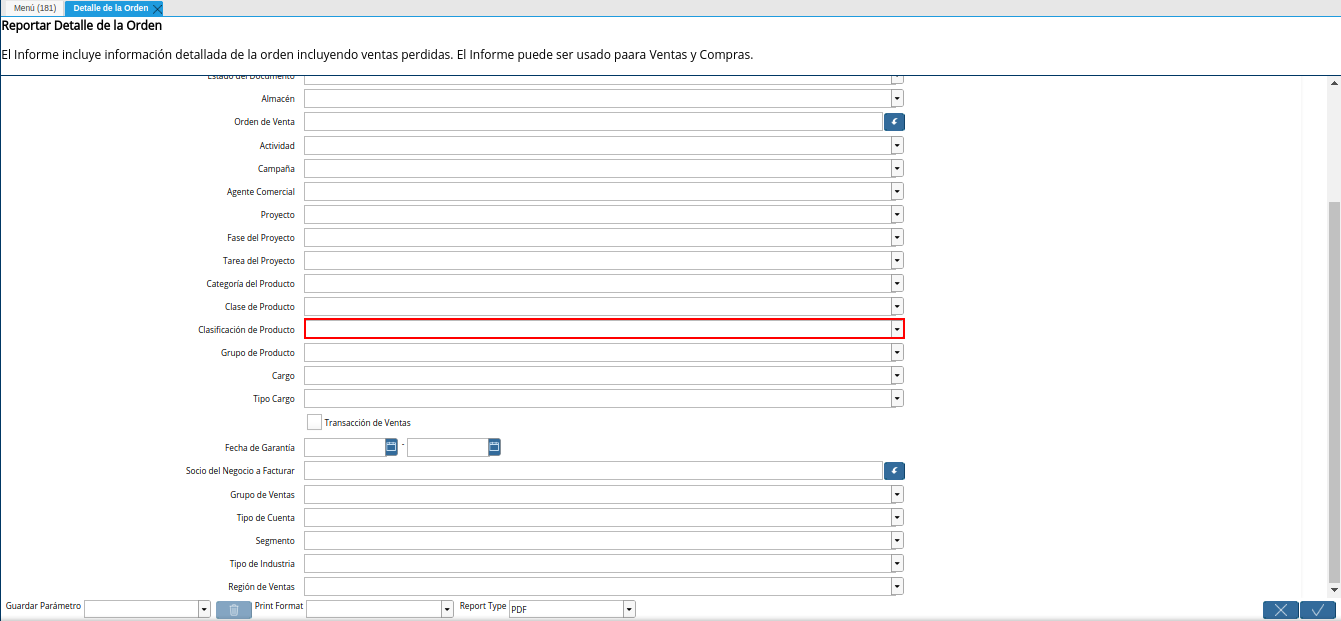Open Fecha de Garantía end date calendar

(494, 447)
